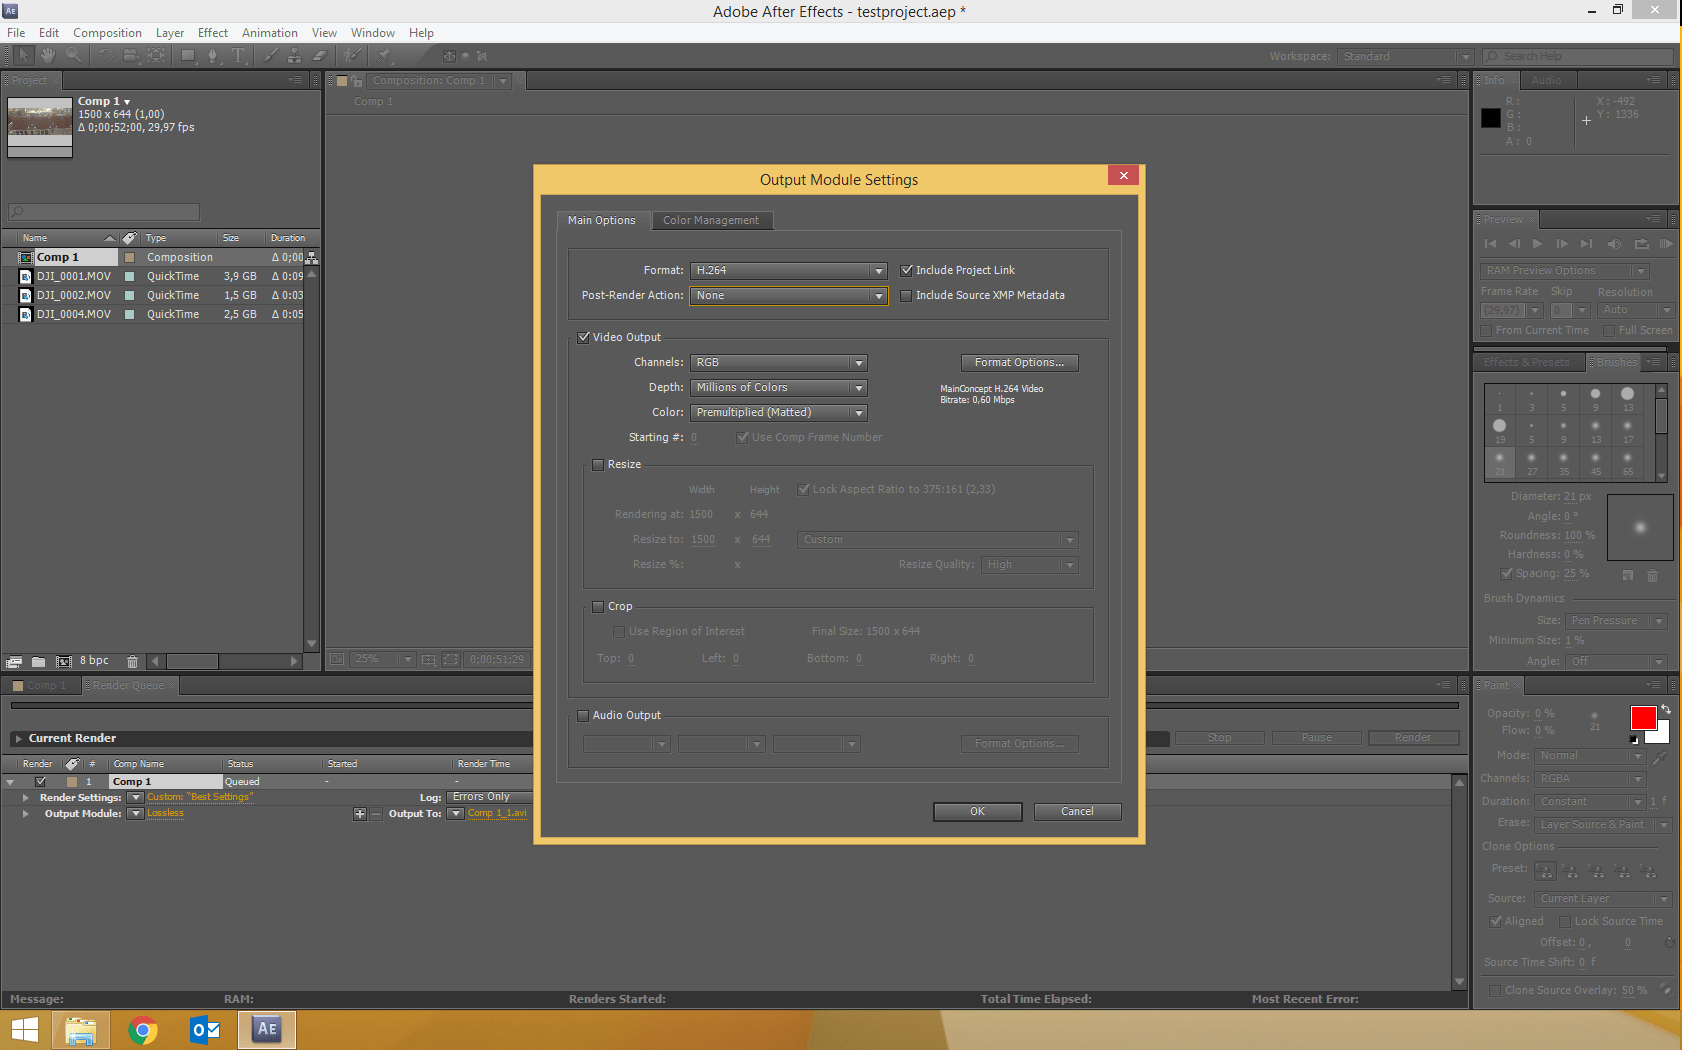Click Cancel in Output Module Settings

pyautogui.click(x=1078, y=812)
